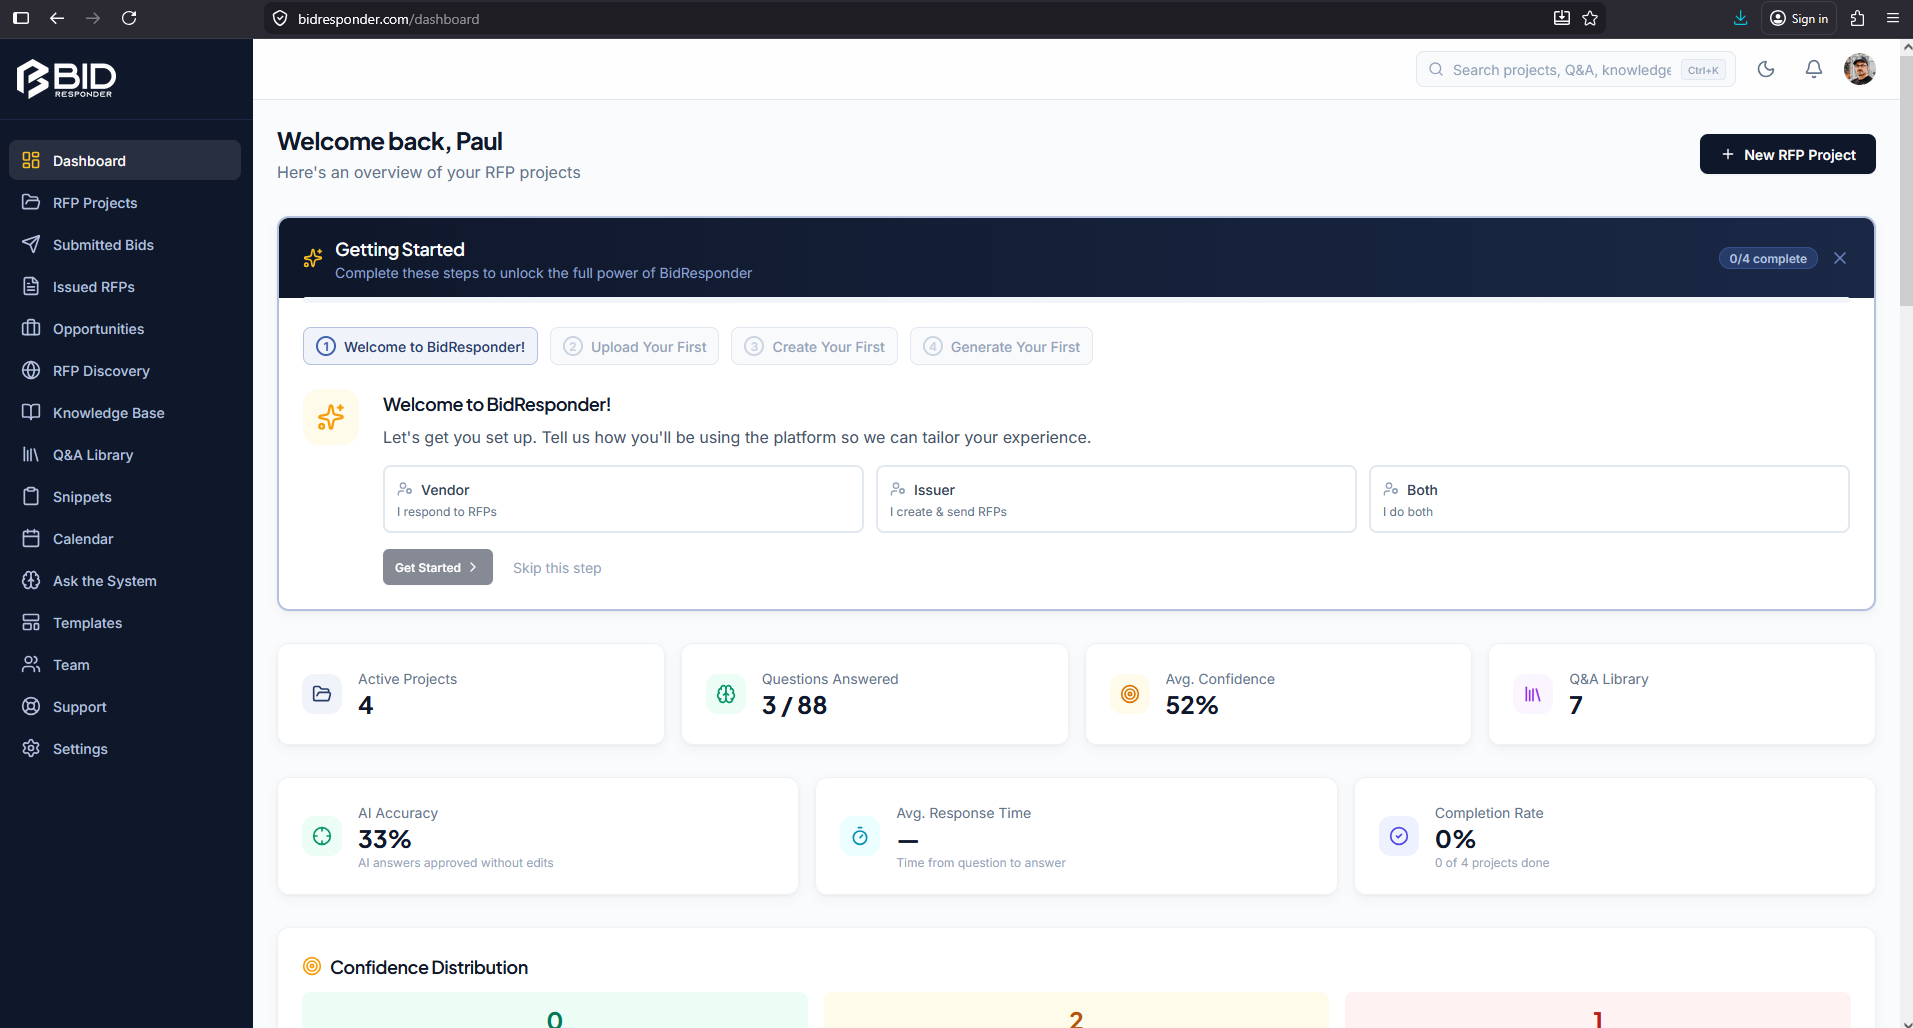Click the Active Projects folder icon

click(x=322, y=694)
